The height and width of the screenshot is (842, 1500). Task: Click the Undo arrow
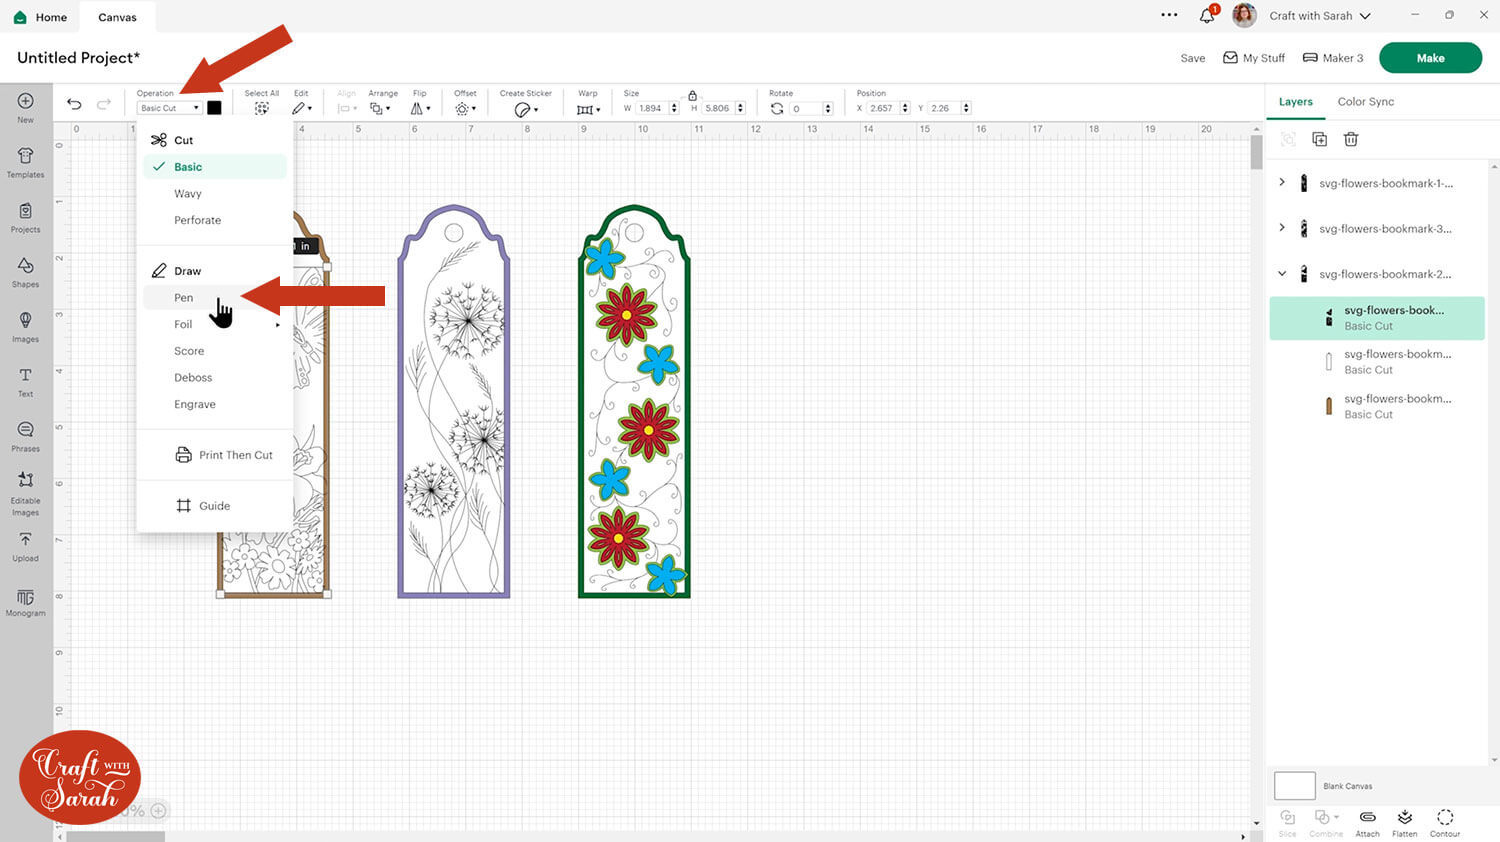(74, 104)
